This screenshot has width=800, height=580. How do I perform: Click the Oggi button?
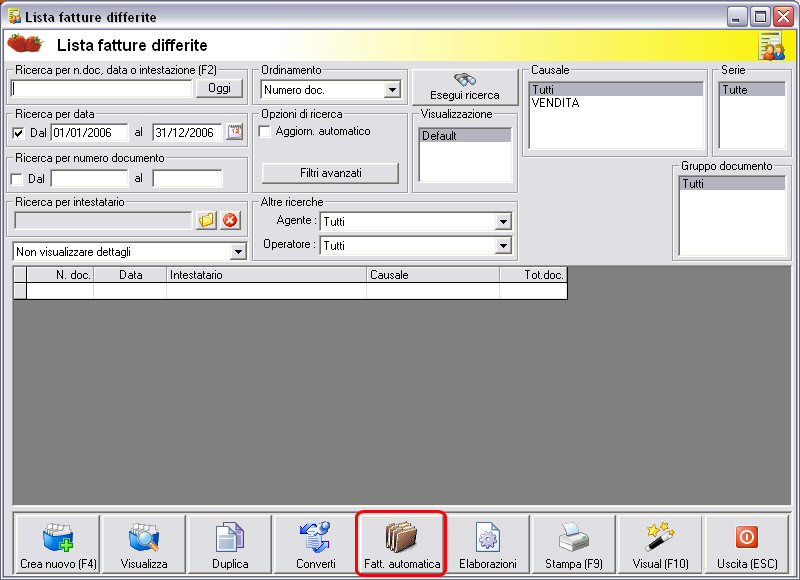[219, 88]
